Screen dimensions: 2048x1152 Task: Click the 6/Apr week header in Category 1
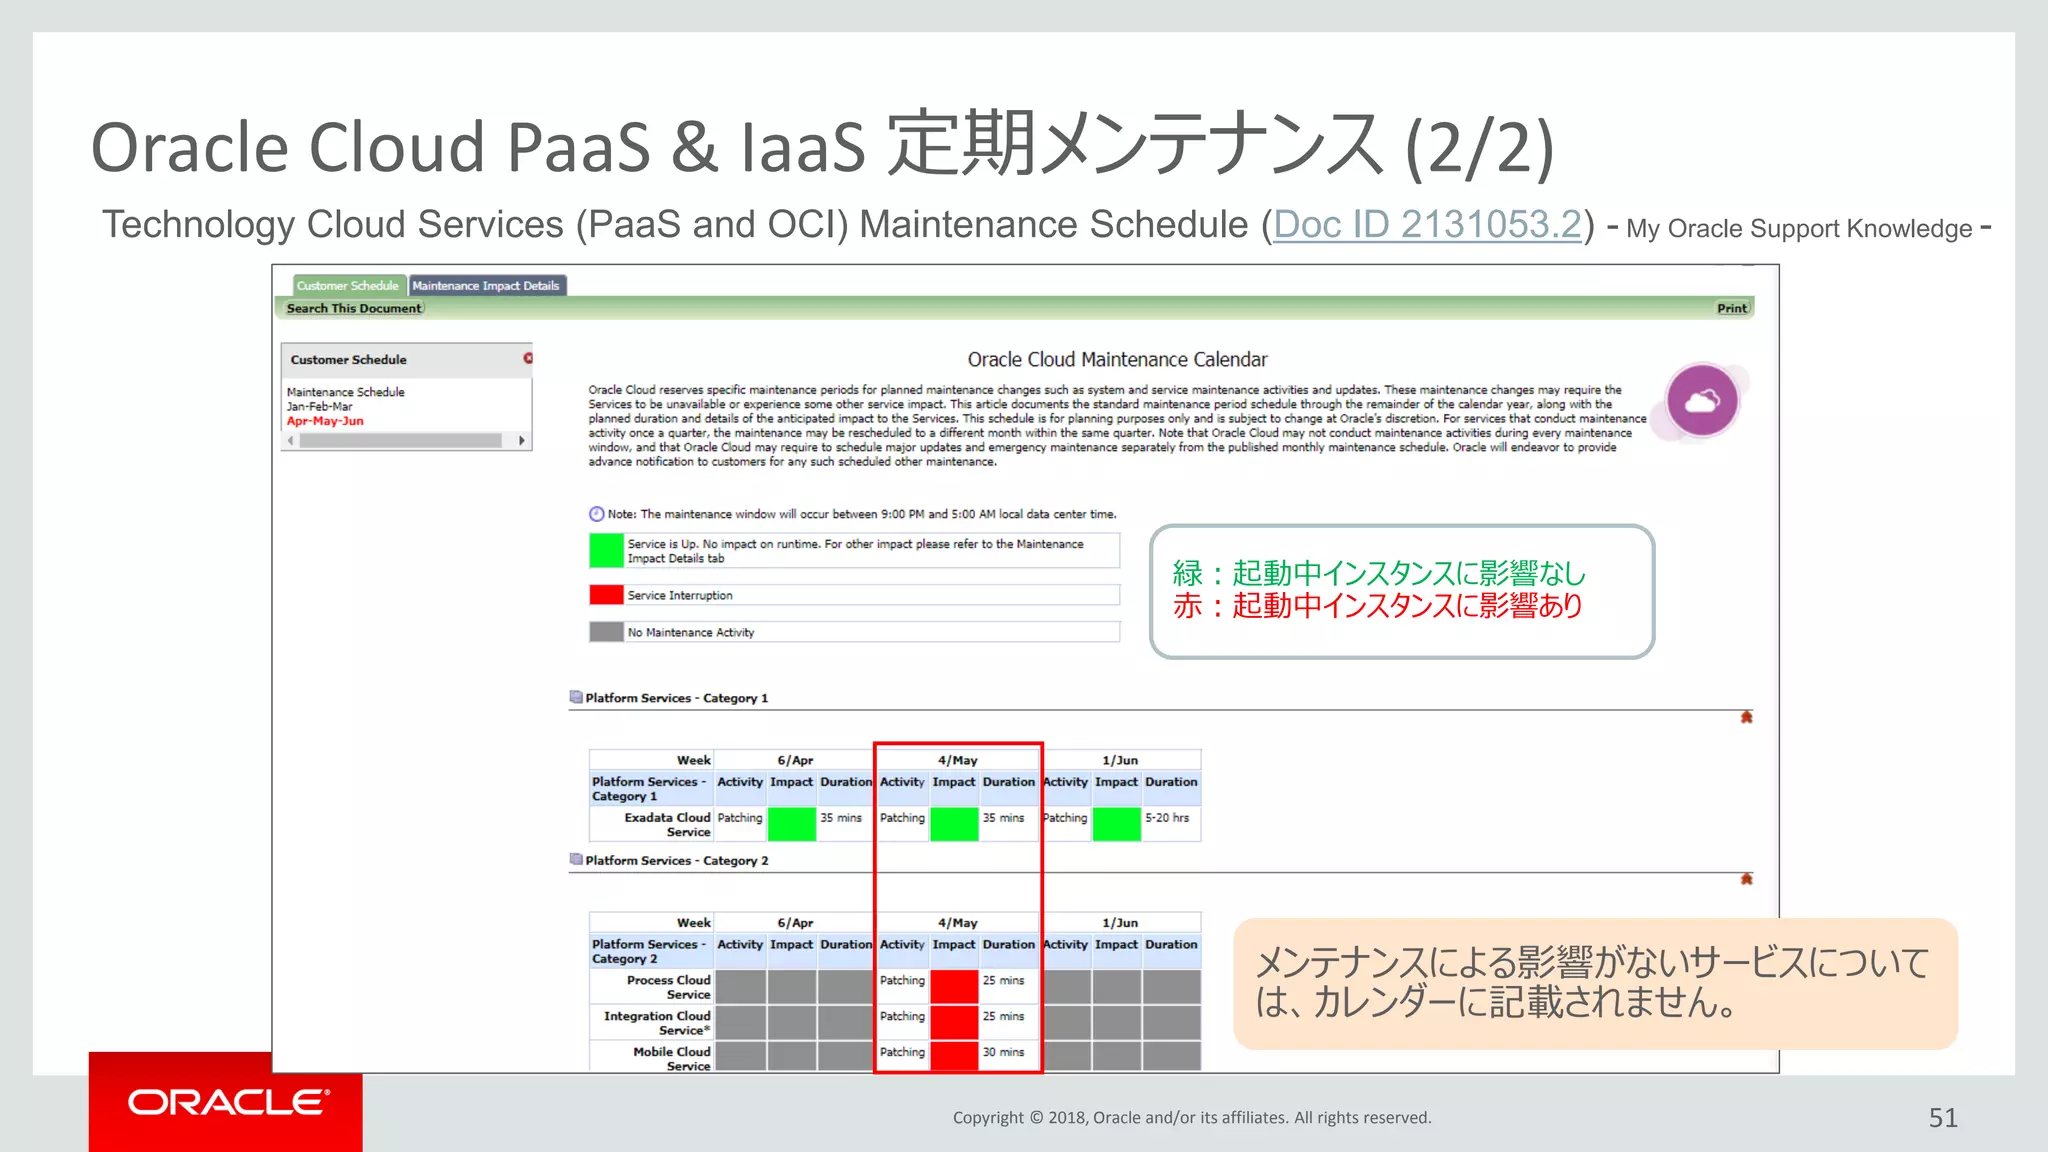point(795,760)
